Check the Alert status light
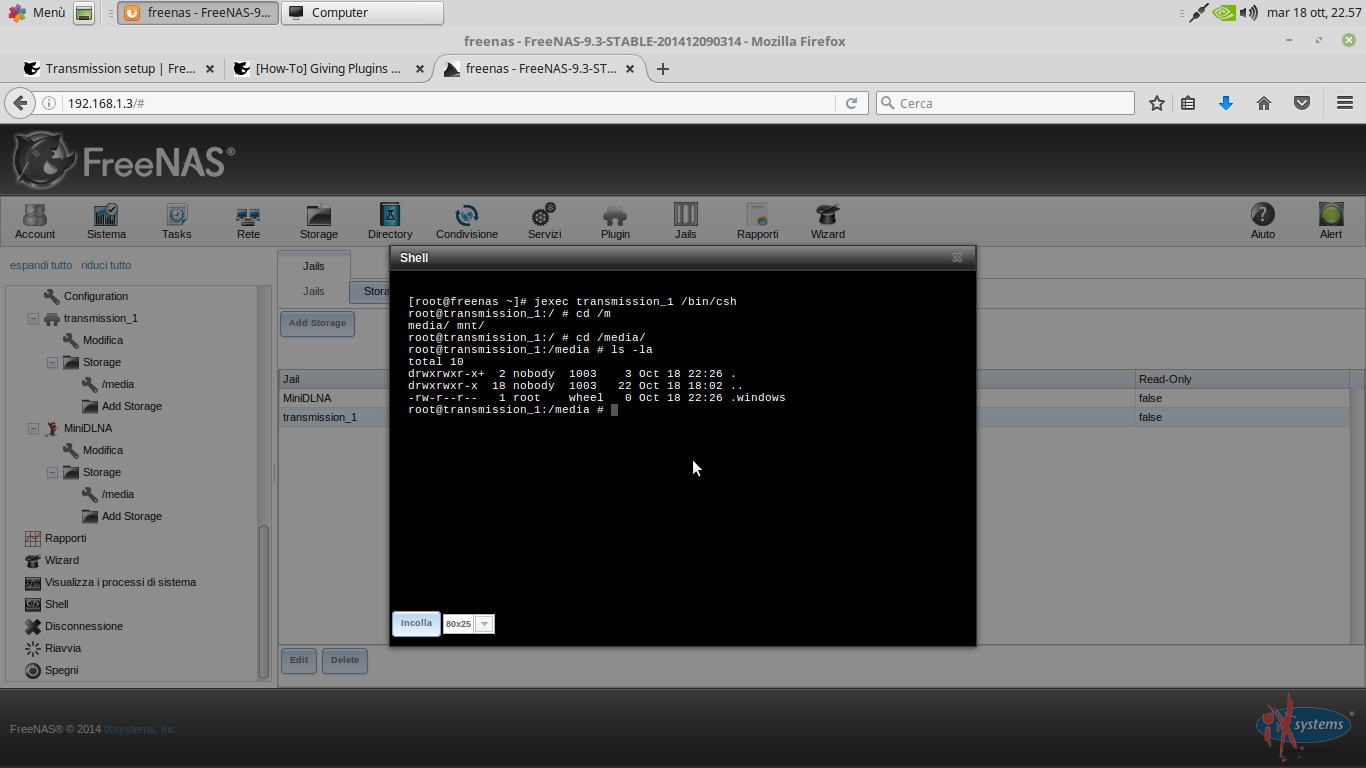 point(1331,221)
